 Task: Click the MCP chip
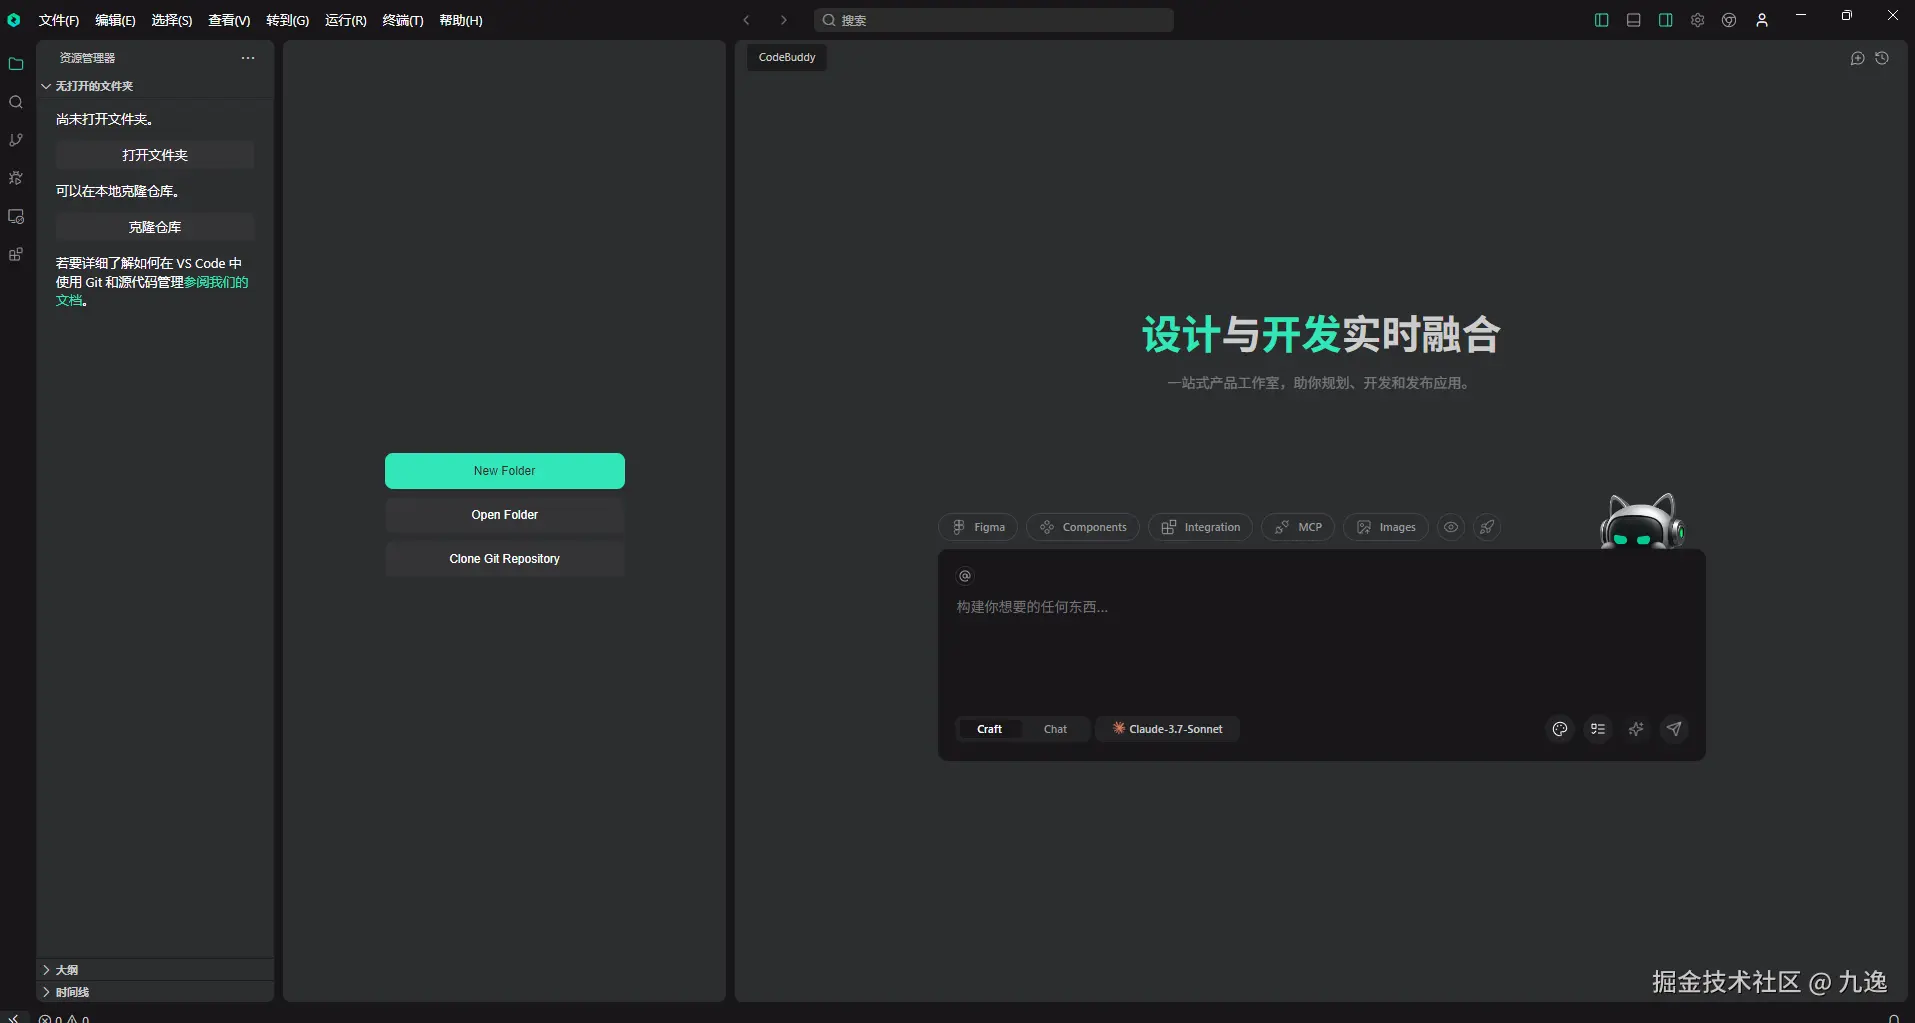pyautogui.click(x=1298, y=527)
